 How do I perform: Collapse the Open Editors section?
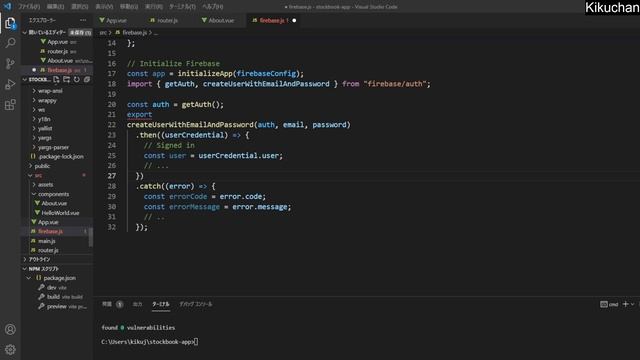(24, 32)
